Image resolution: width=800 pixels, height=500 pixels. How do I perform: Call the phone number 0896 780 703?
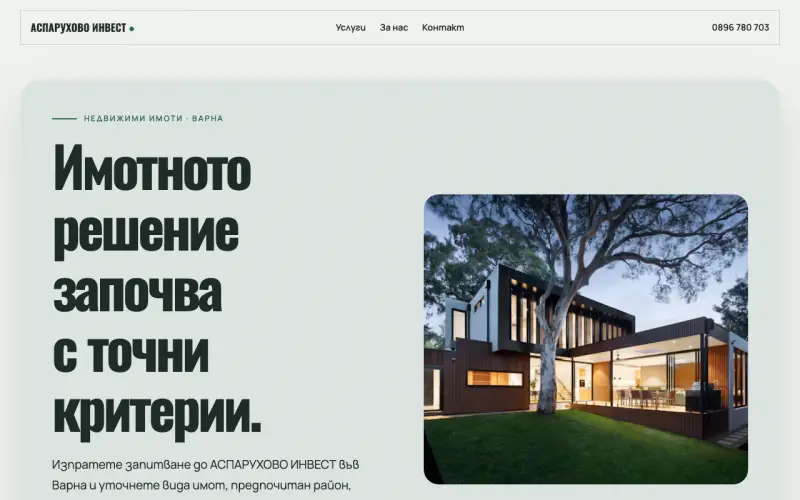pyautogui.click(x=740, y=28)
